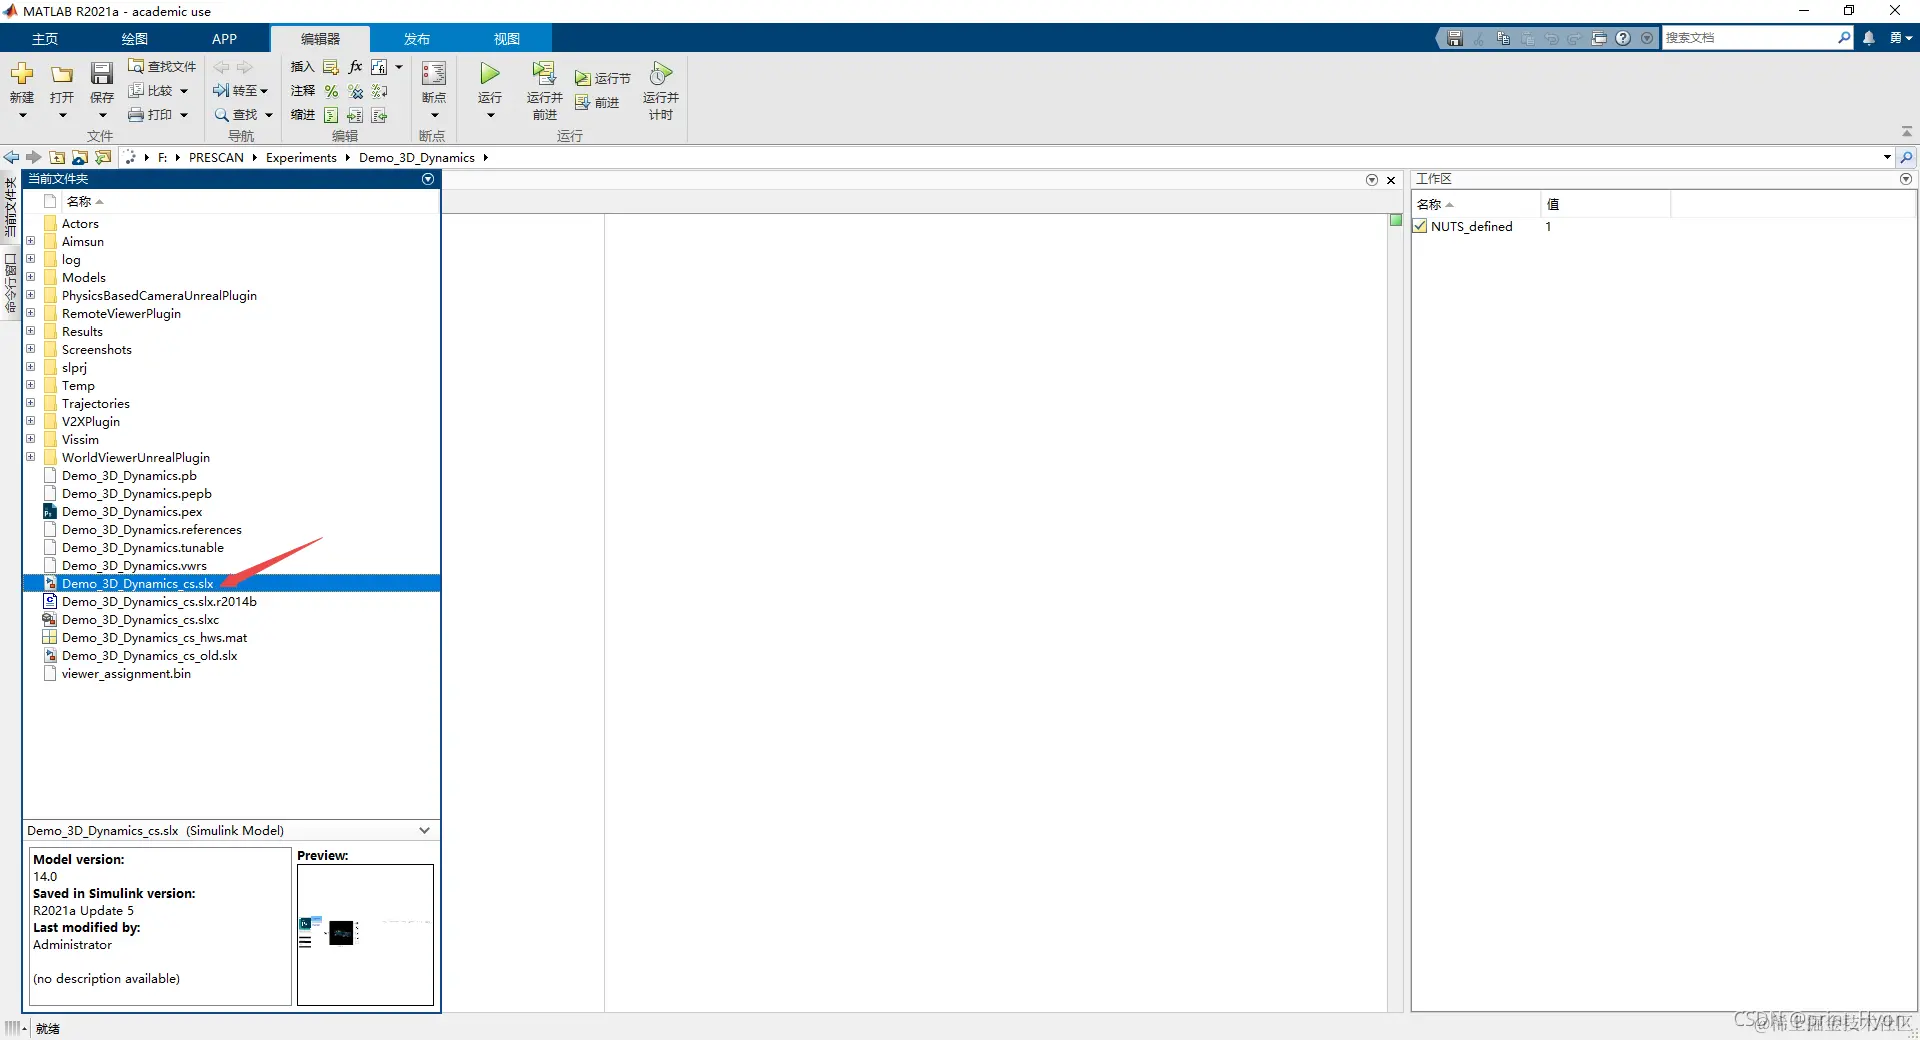Open the Save (保存) dropdown arrow
Viewport: 1920px width, 1040px height.
102,116
